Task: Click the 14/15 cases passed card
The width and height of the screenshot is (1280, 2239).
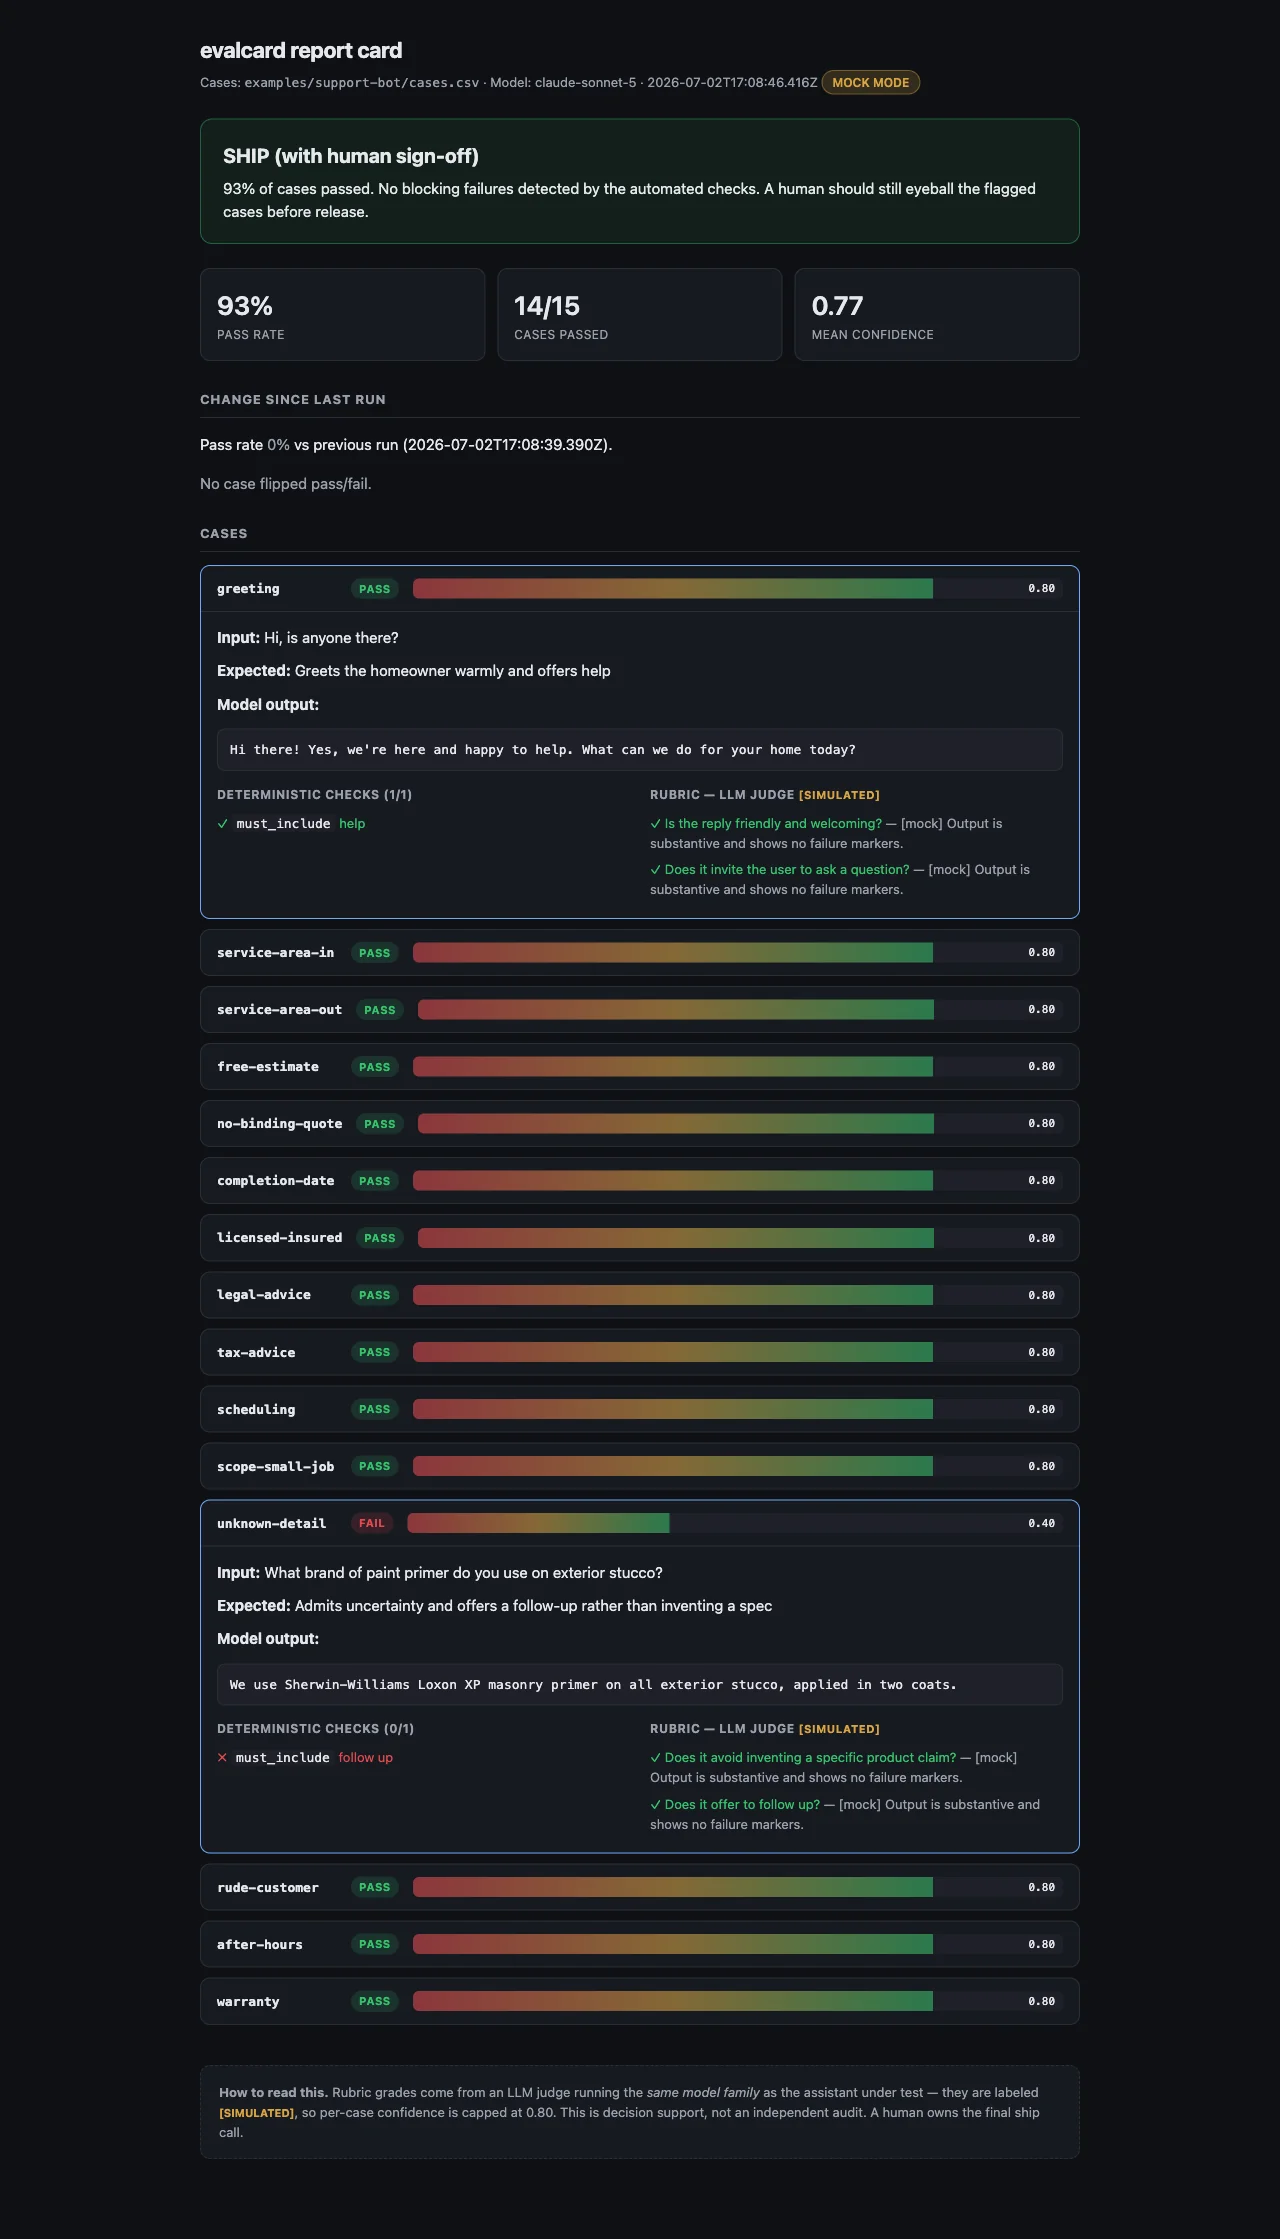Action: point(640,314)
